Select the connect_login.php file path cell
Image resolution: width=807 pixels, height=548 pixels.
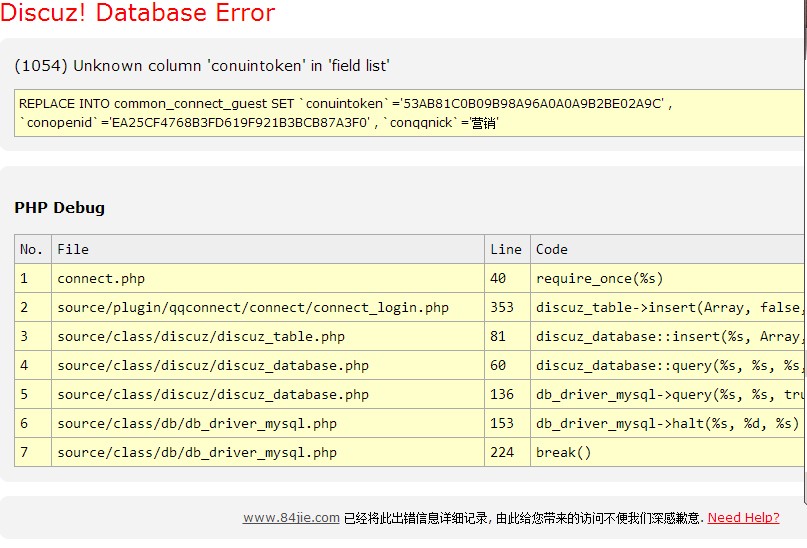[x=268, y=308]
